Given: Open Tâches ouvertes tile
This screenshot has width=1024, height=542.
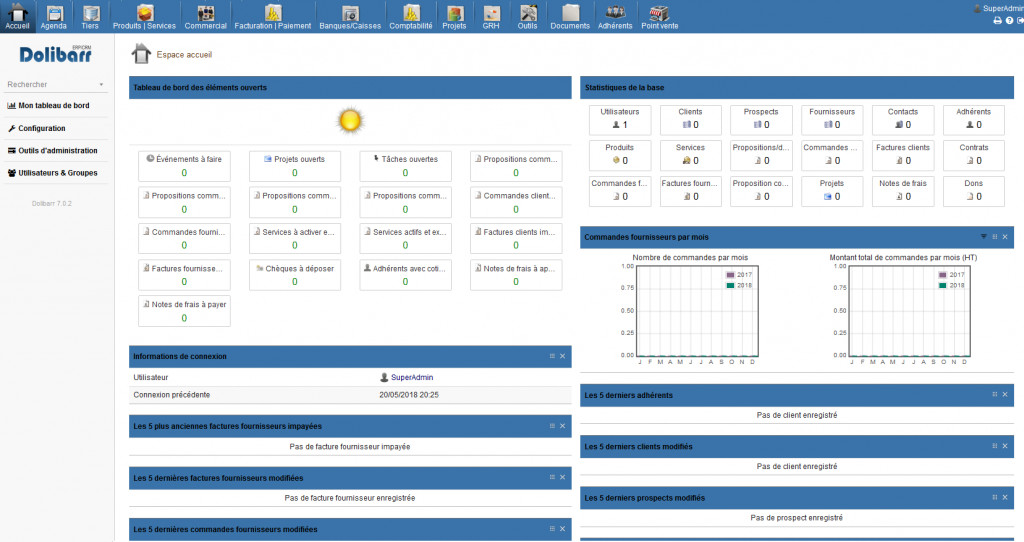Looking at the screenshot, I should point(406,166).
